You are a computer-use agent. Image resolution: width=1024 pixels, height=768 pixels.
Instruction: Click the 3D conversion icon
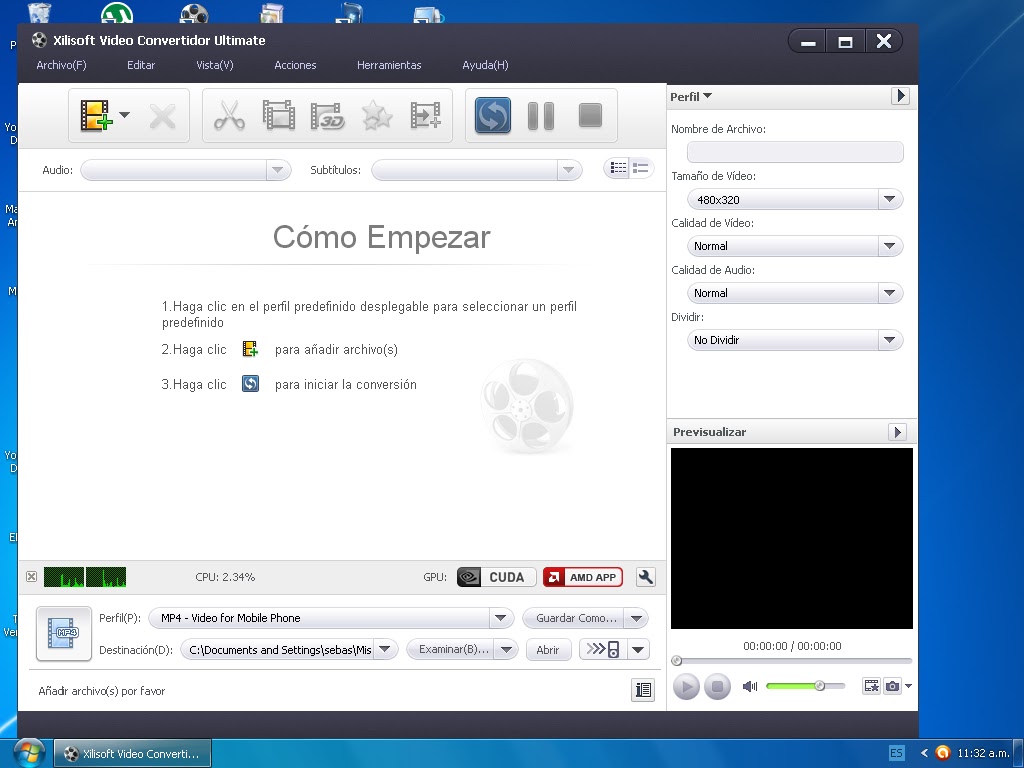327,116
